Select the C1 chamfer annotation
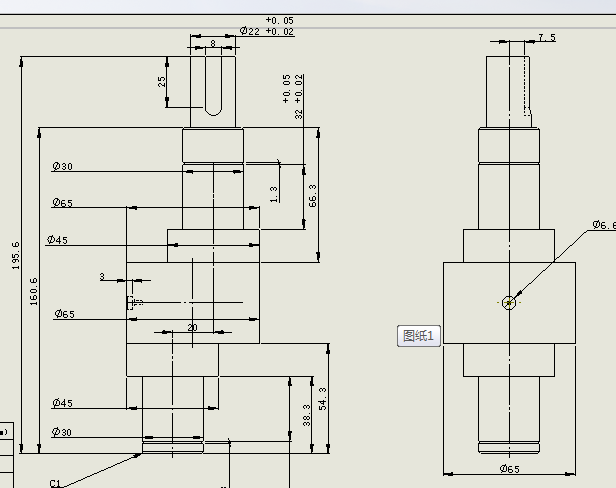616x488 pixels. point(55,483)
